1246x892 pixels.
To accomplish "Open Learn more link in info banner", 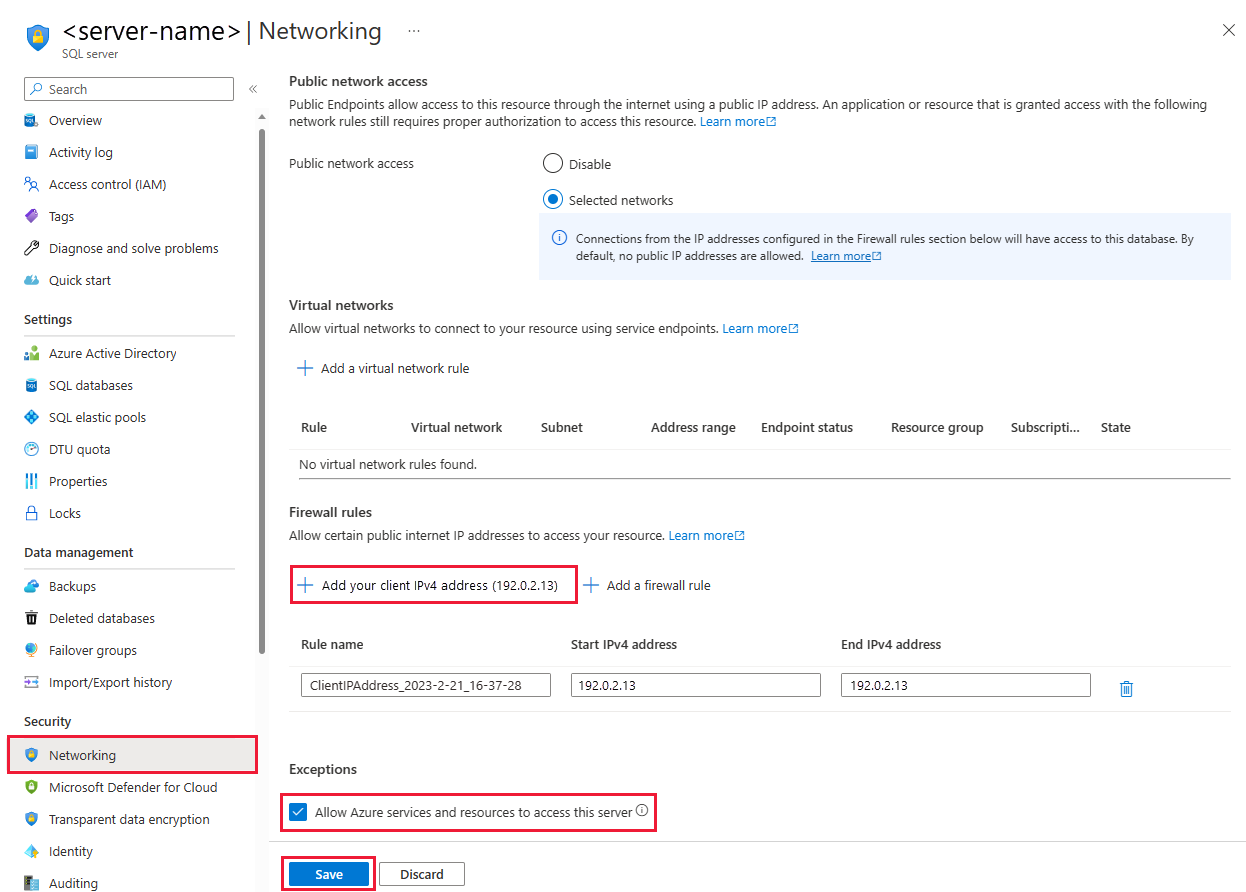I will (846, 256).
